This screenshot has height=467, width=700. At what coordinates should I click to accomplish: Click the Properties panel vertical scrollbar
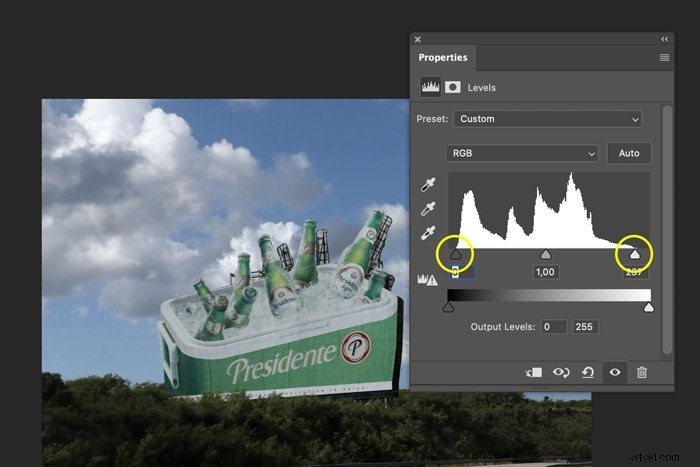pyautogui.click(x=667, y=230)
